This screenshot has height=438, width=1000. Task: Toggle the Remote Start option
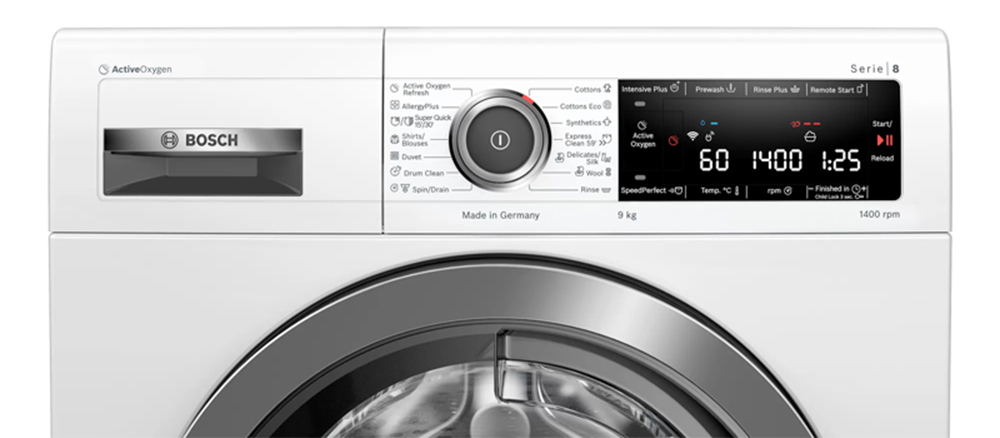coord(837,89)
